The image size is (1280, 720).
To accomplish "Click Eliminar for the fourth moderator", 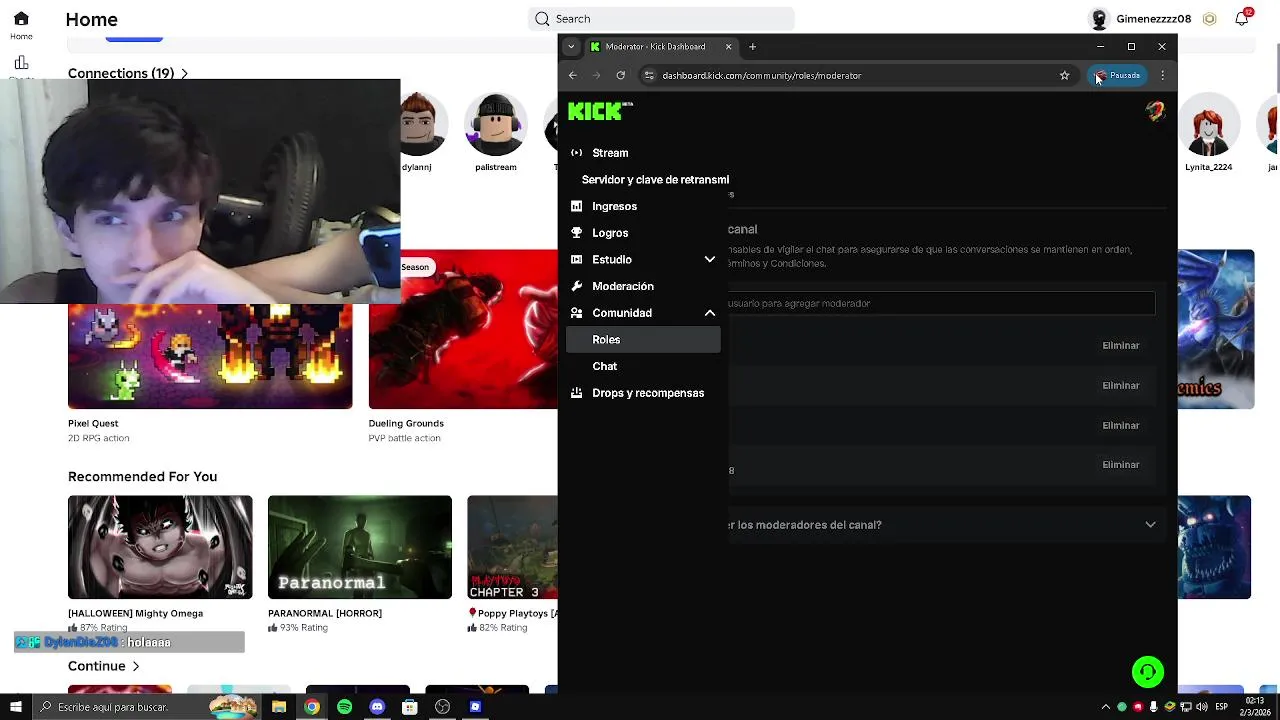I will tap(1121, 464).
